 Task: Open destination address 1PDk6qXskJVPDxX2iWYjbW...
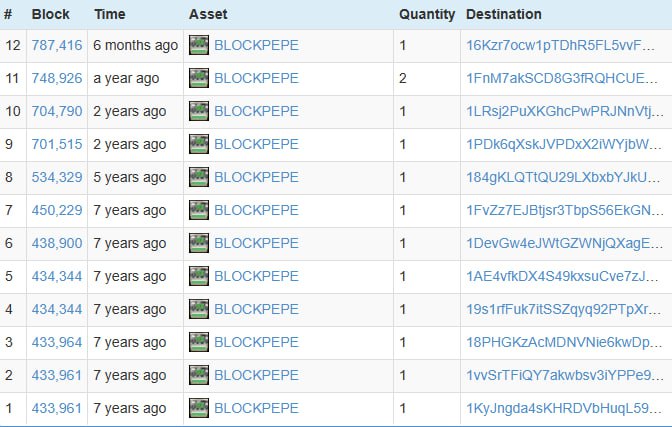coord(564,144)
